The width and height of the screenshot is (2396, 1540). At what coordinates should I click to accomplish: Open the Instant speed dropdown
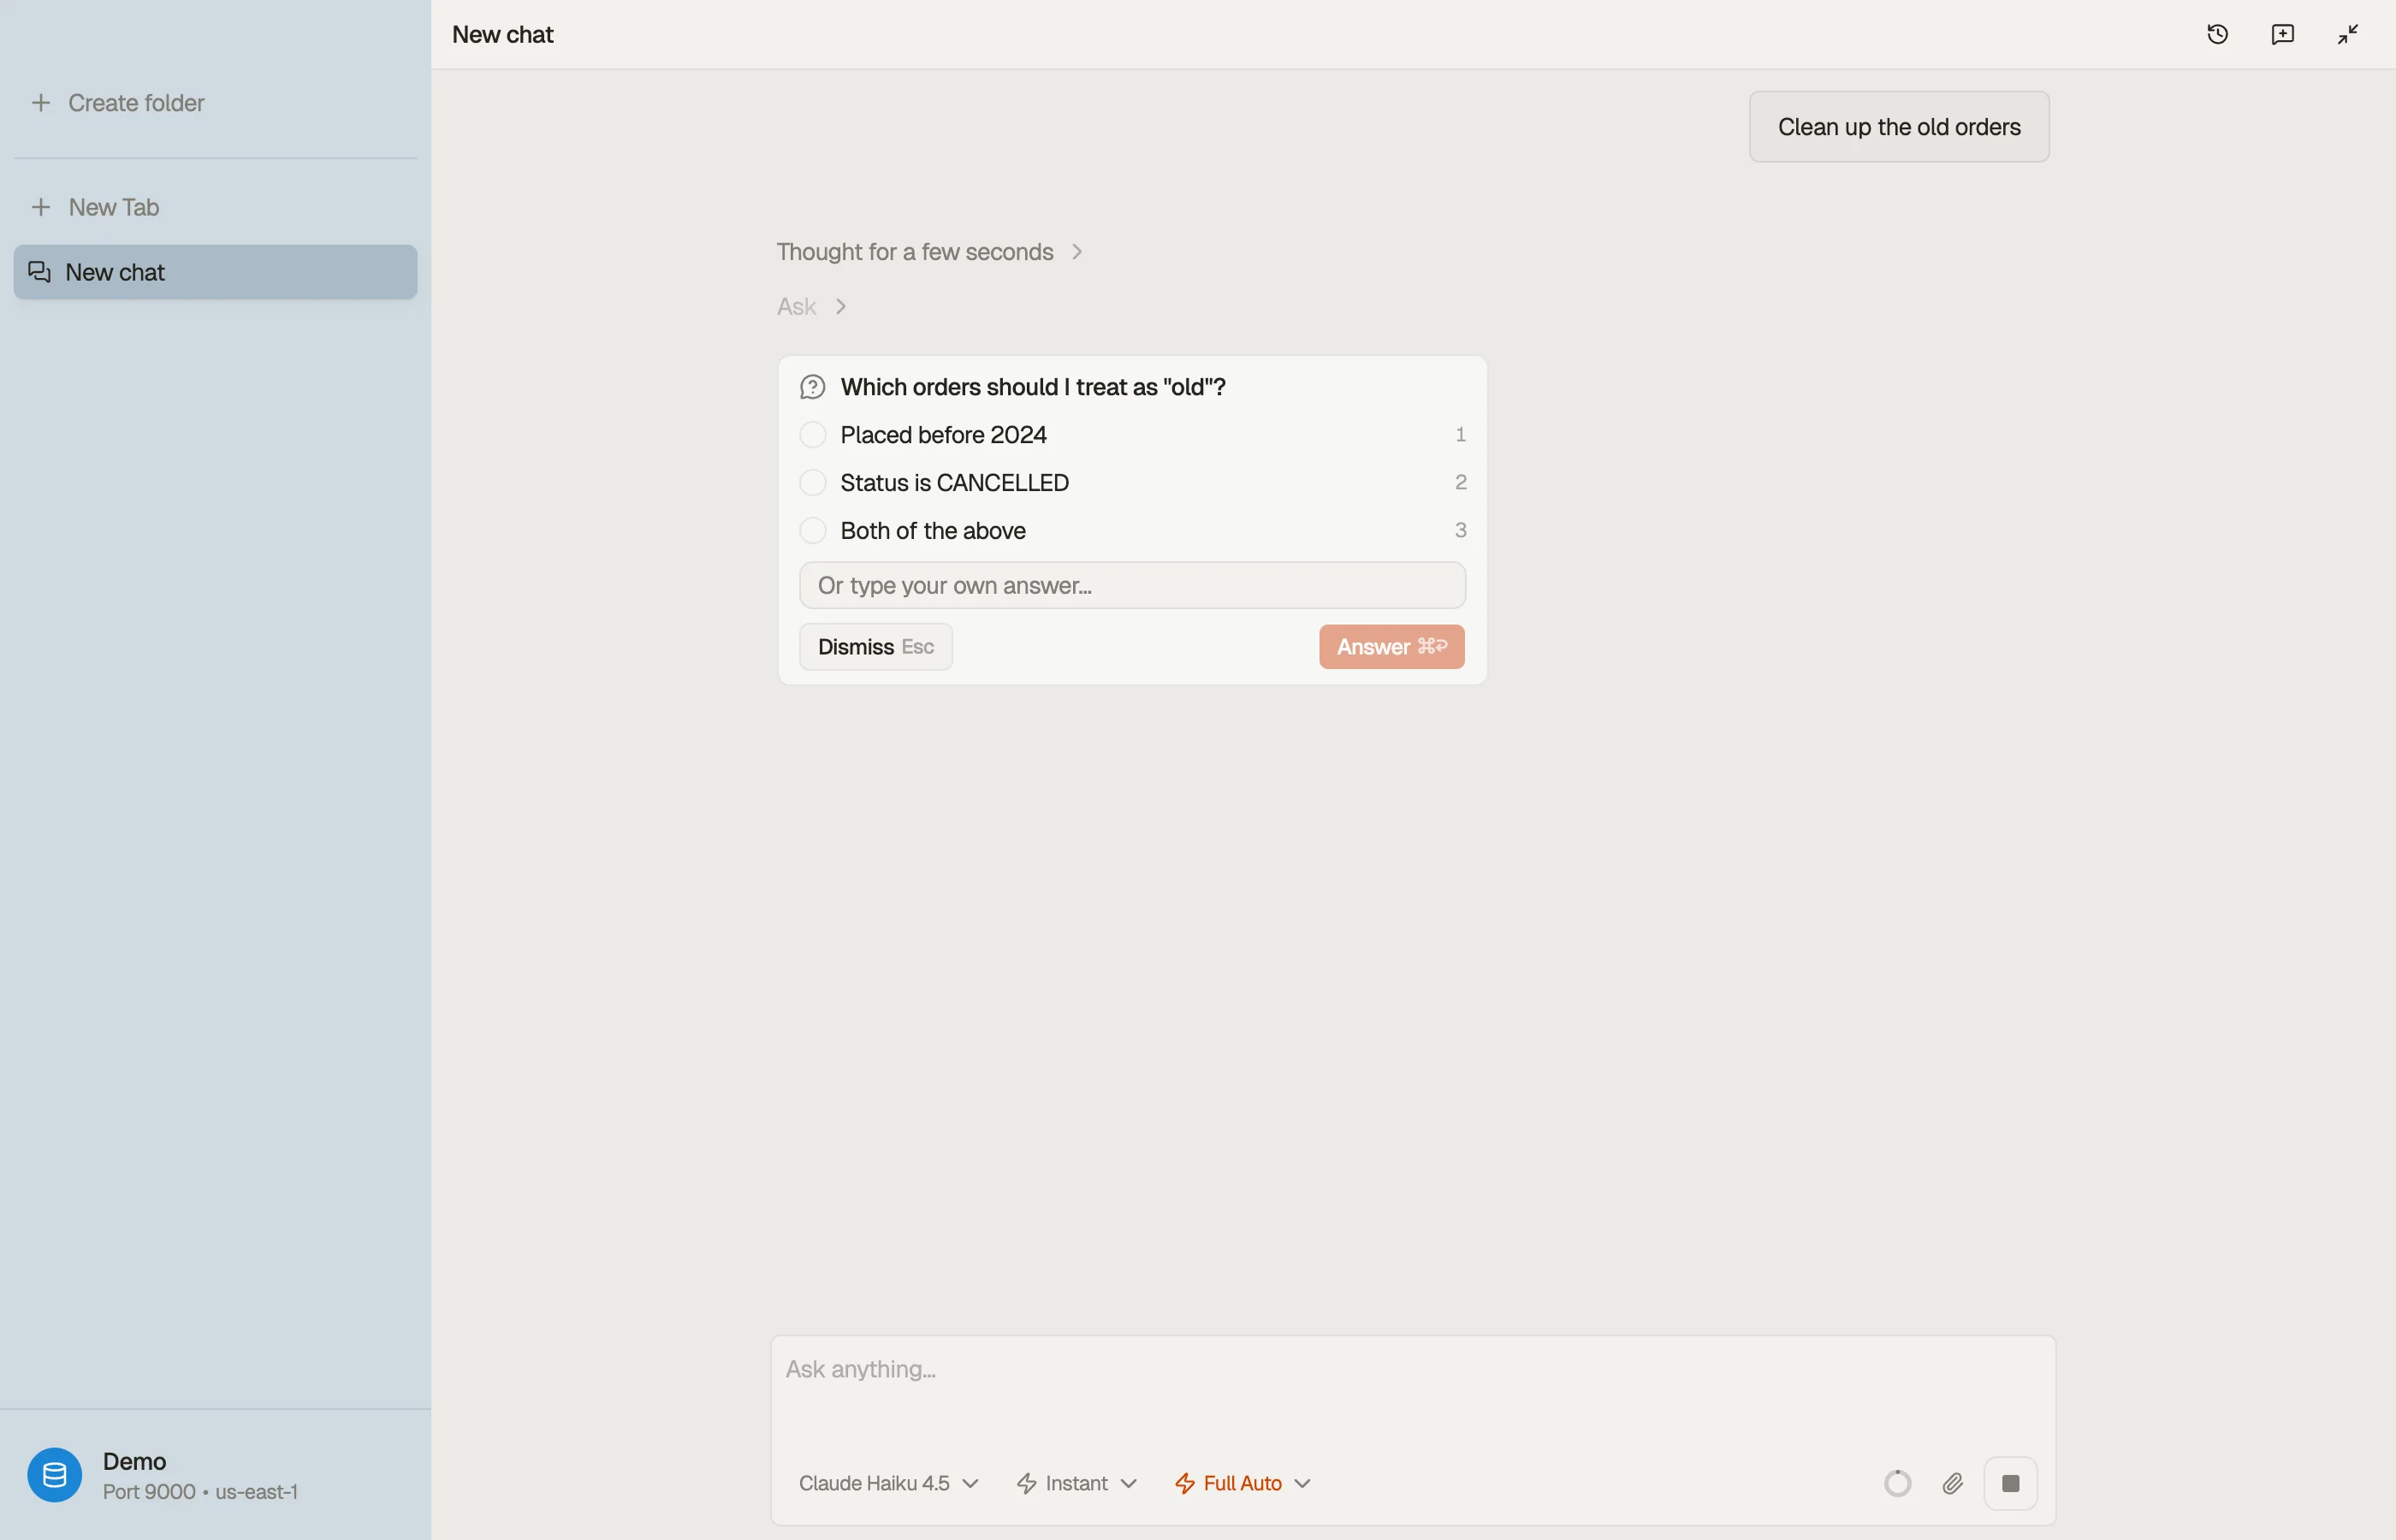point(1076,1483)
